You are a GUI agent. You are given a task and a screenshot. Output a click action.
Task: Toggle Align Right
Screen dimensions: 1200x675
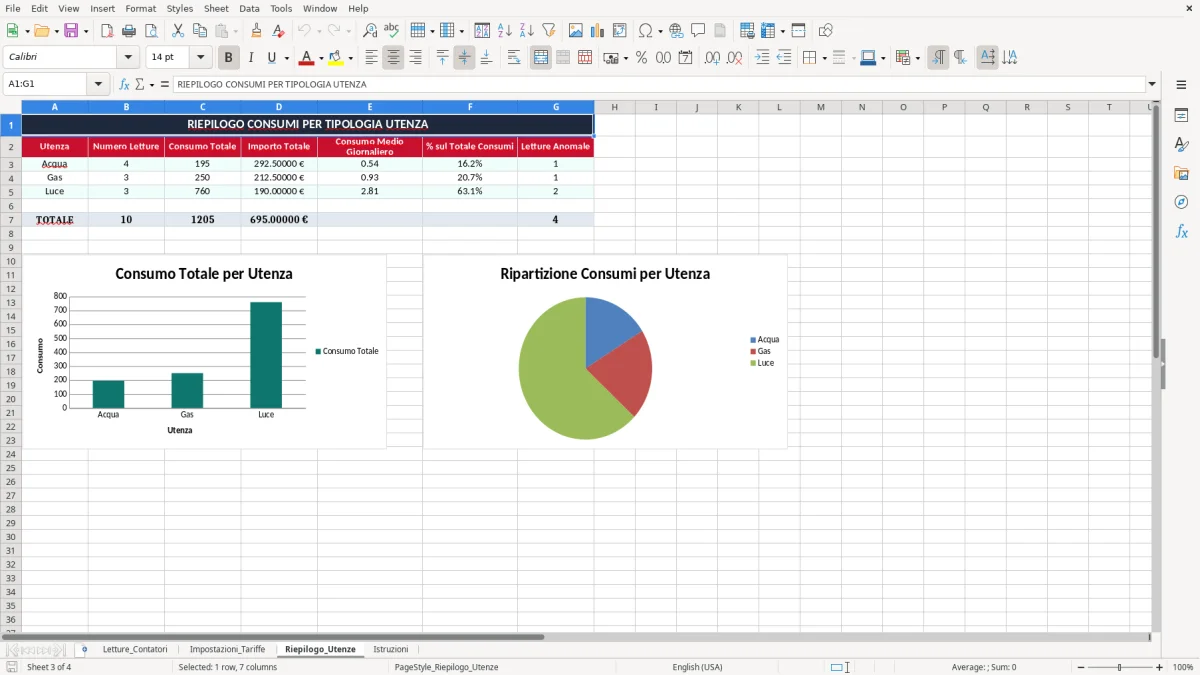pos(415,58)
